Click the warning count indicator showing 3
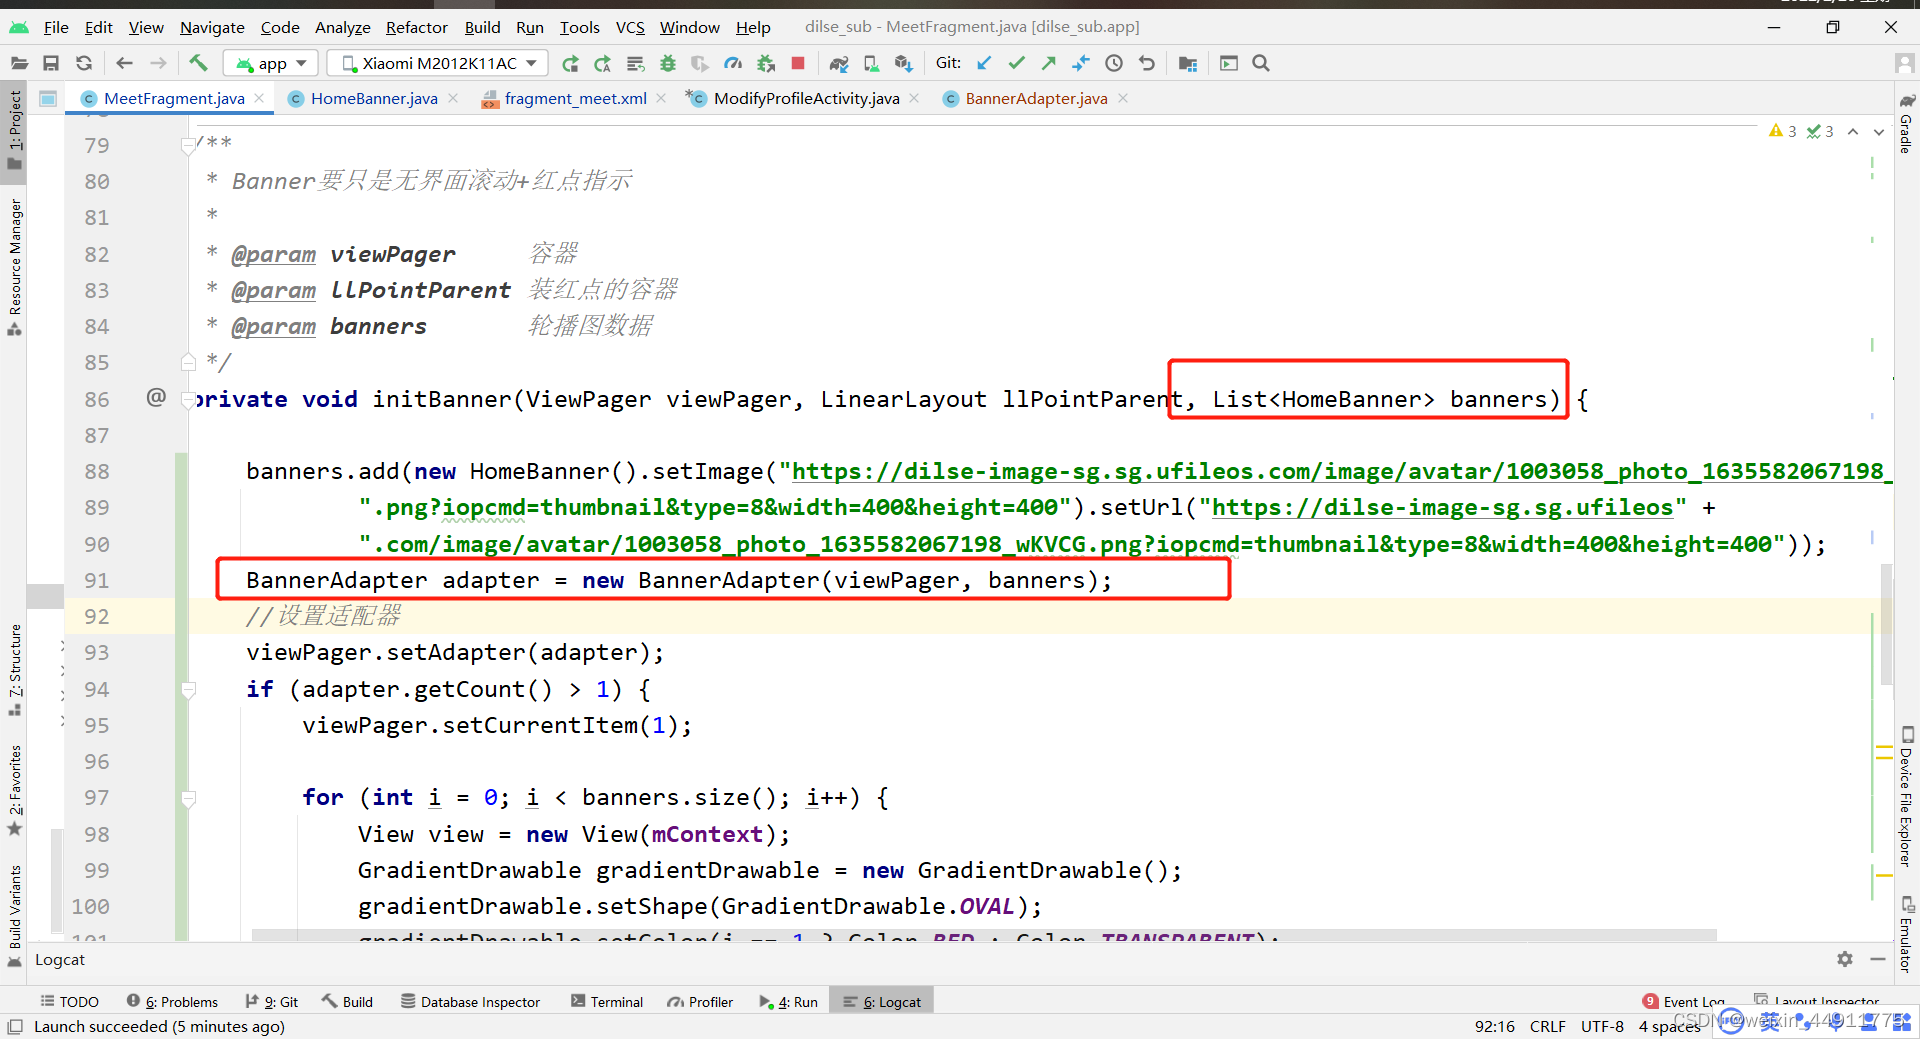 1783,131
